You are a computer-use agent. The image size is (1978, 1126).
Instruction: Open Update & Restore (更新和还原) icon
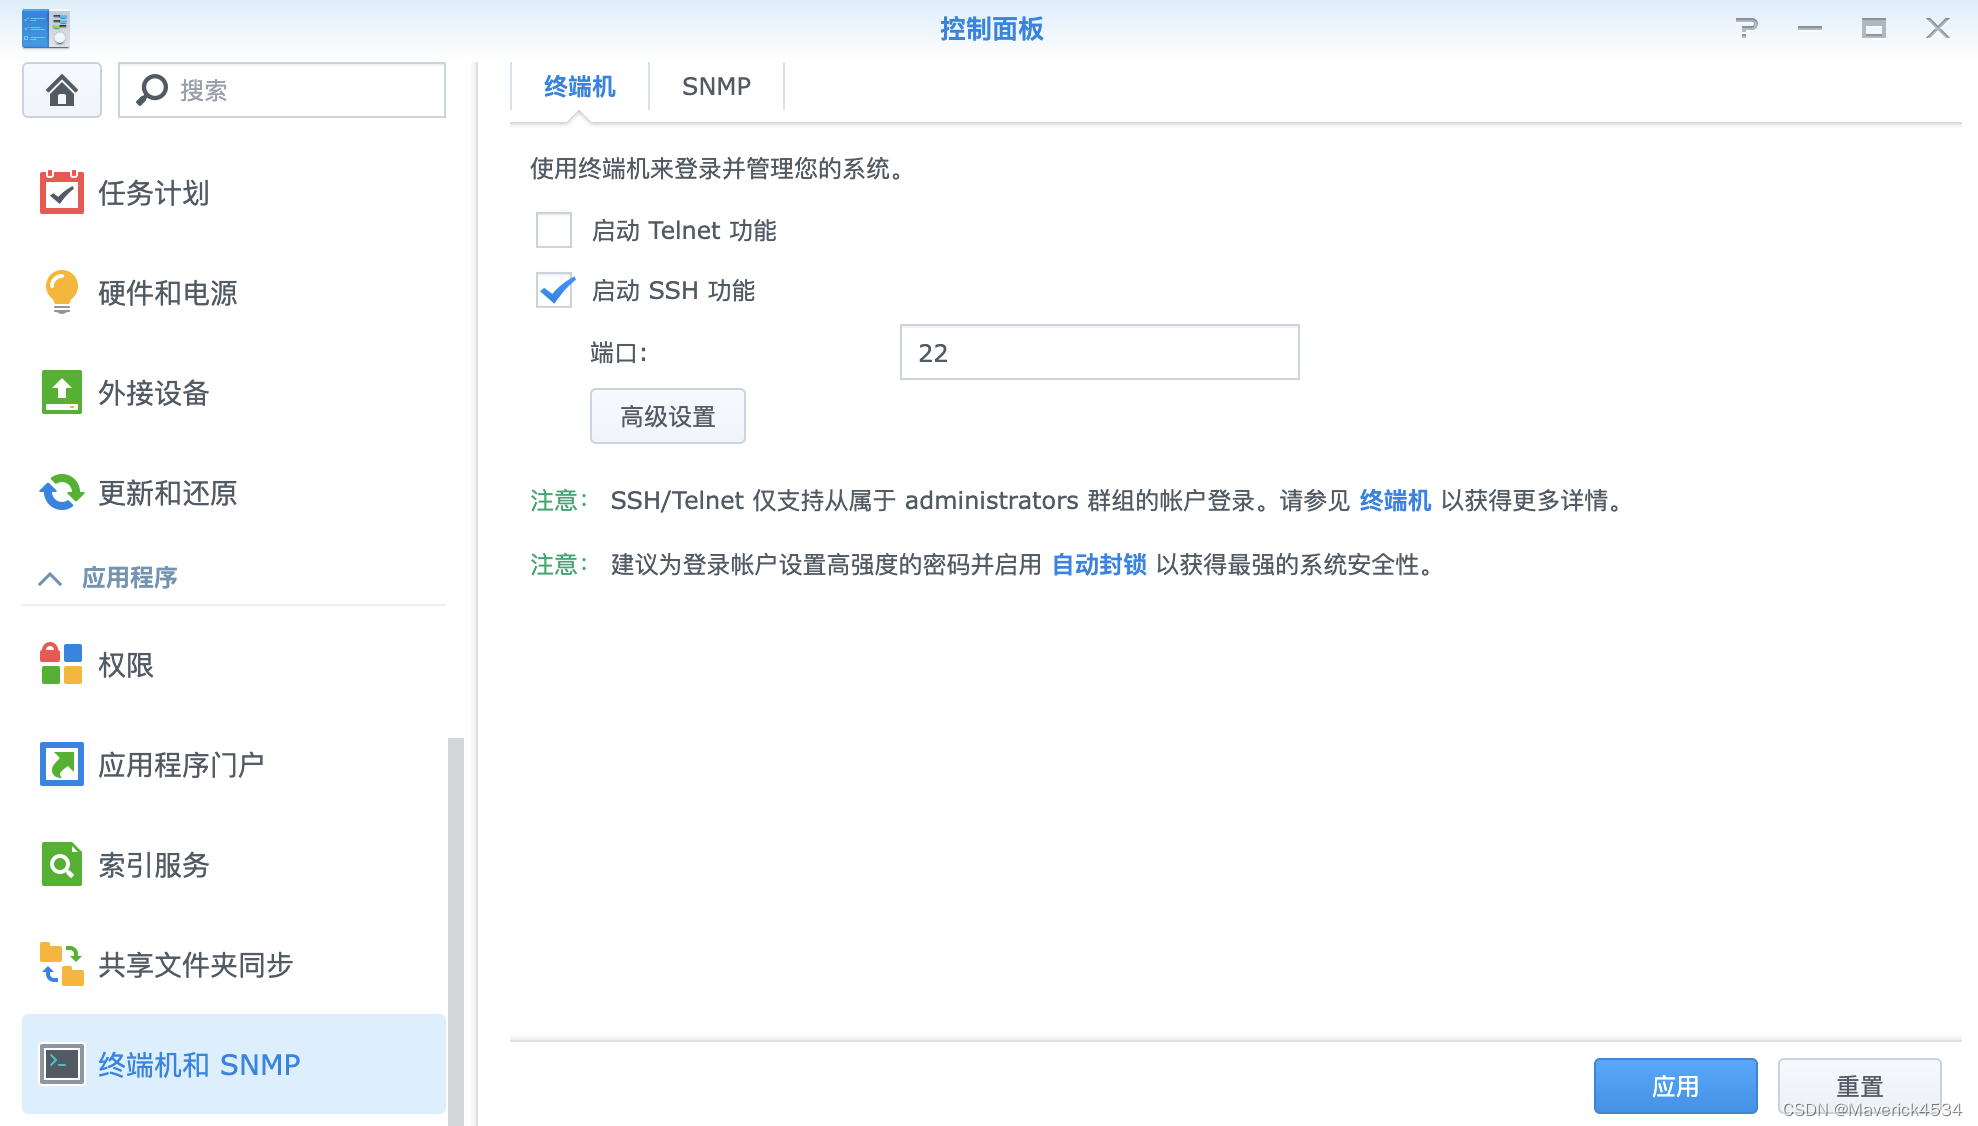(x=61, y=492)
